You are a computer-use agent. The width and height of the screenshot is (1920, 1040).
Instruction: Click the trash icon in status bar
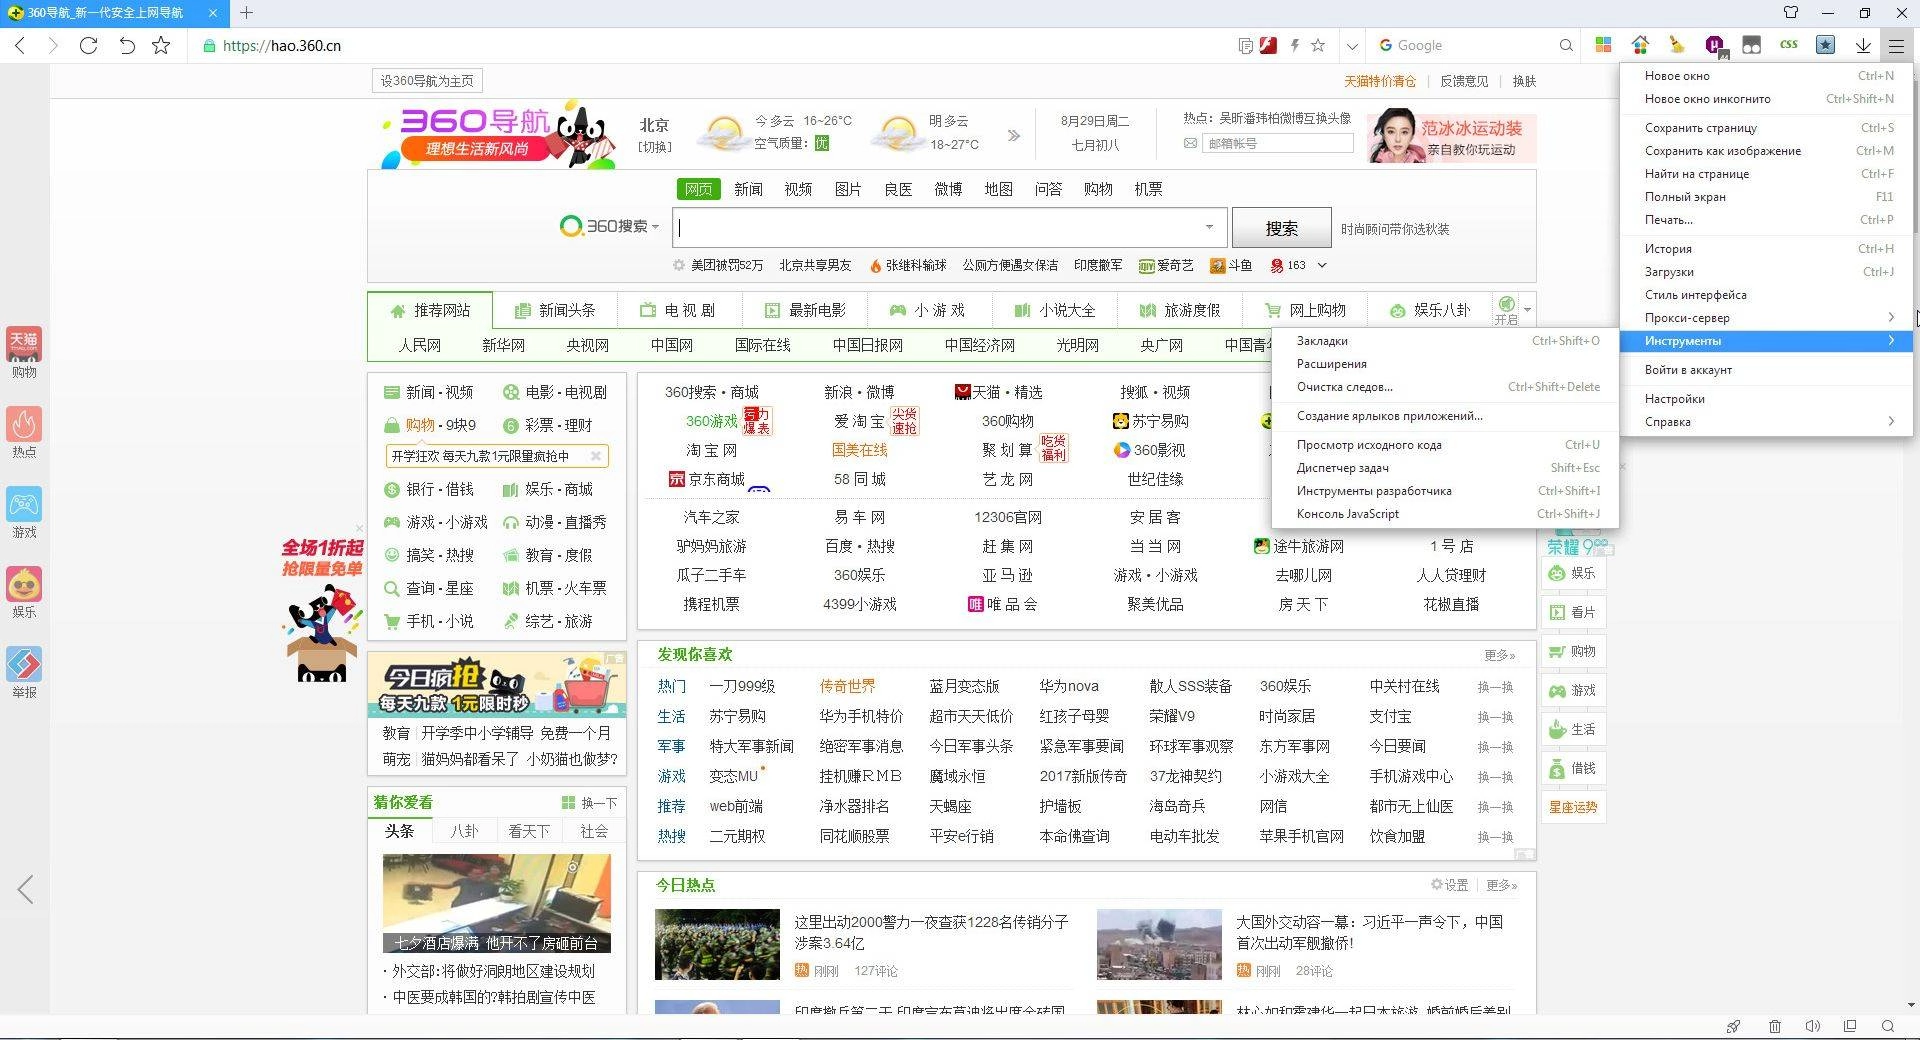point(1775,1026)
